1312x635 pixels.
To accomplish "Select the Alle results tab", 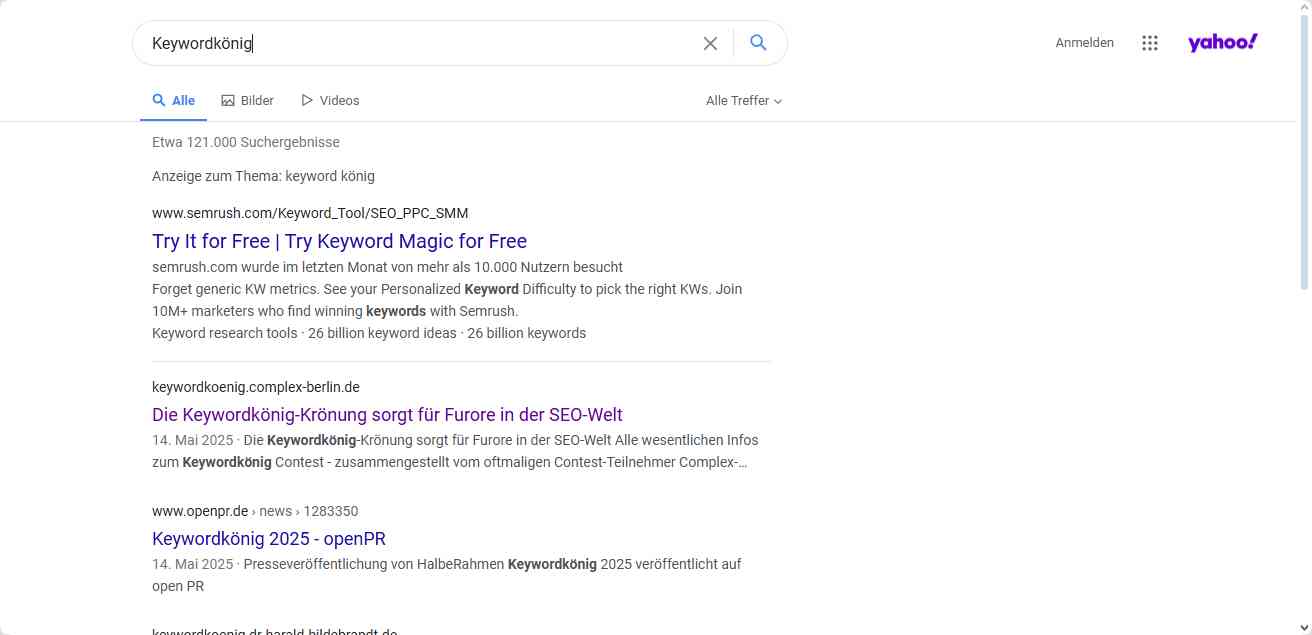I will (173, 101).
